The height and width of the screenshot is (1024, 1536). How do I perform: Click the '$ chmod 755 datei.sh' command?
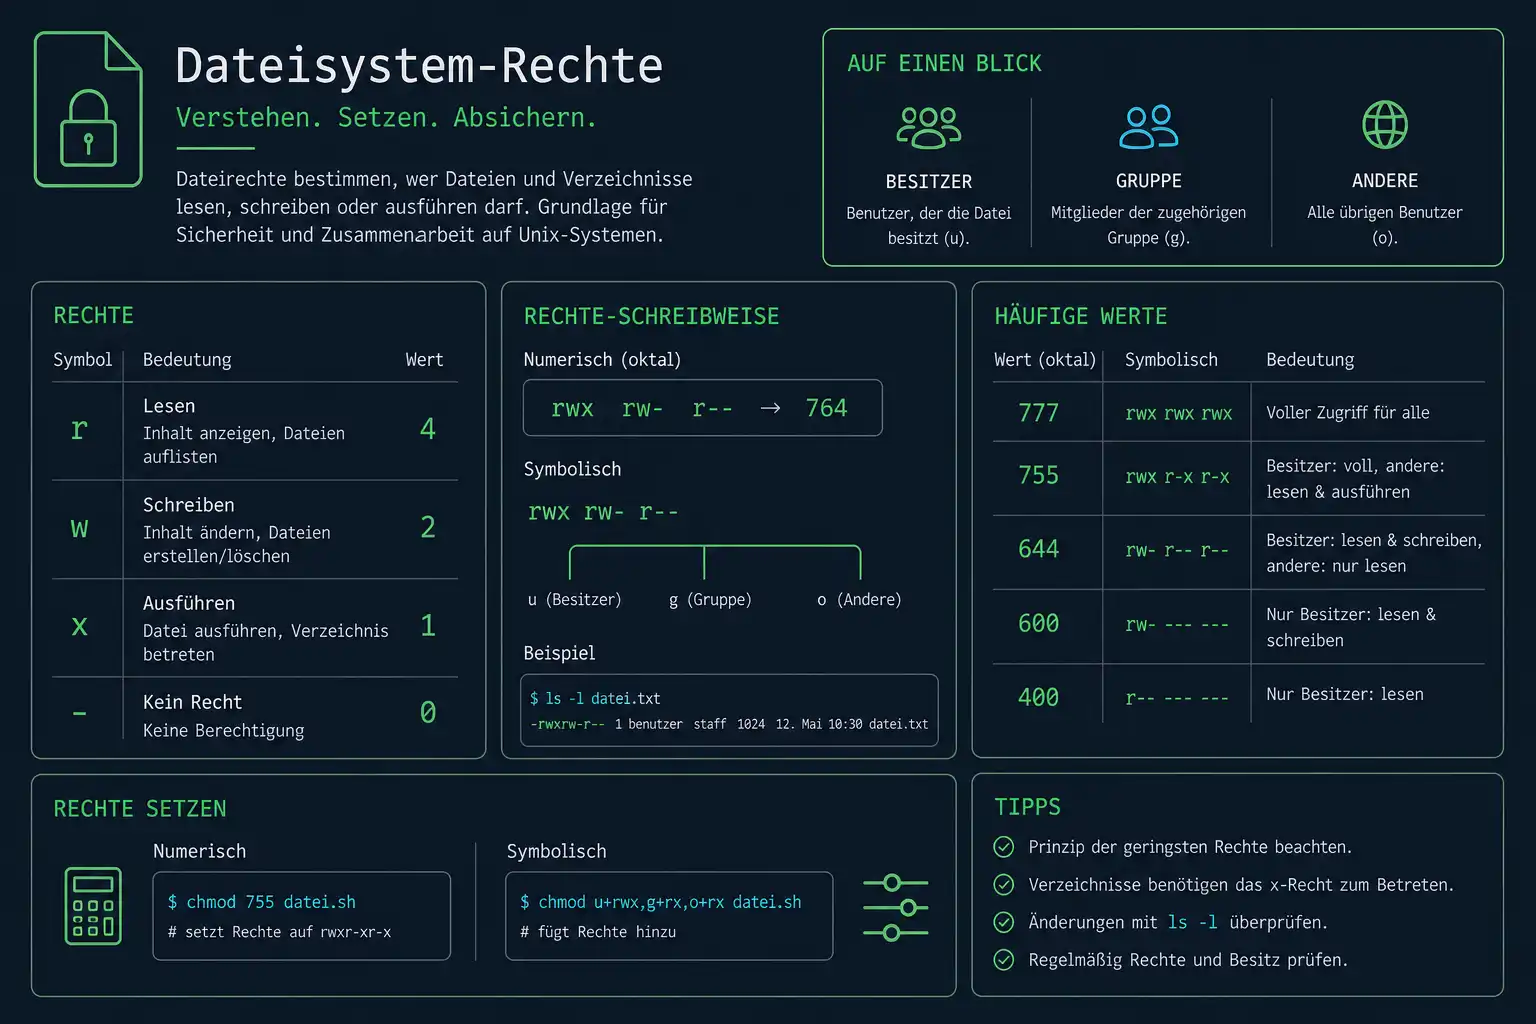tap(262, 902)
